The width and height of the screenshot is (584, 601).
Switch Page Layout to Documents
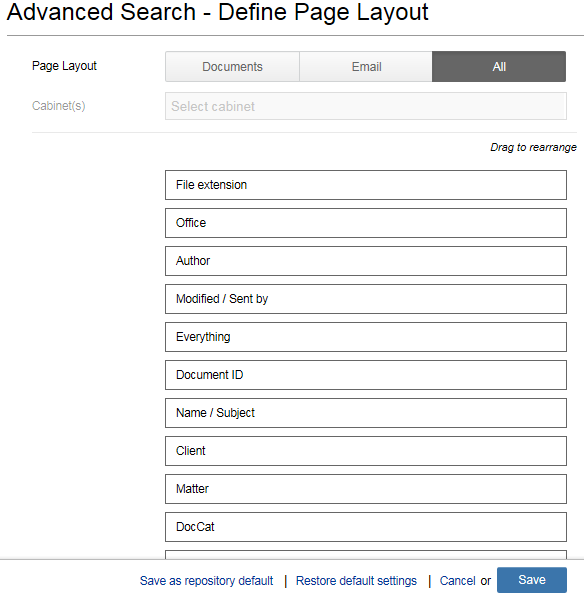(232, 66)
